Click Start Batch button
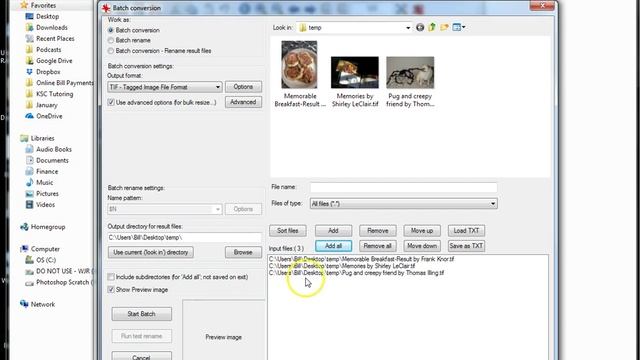This screenshot has height=360, width=640. click(142, 314)
